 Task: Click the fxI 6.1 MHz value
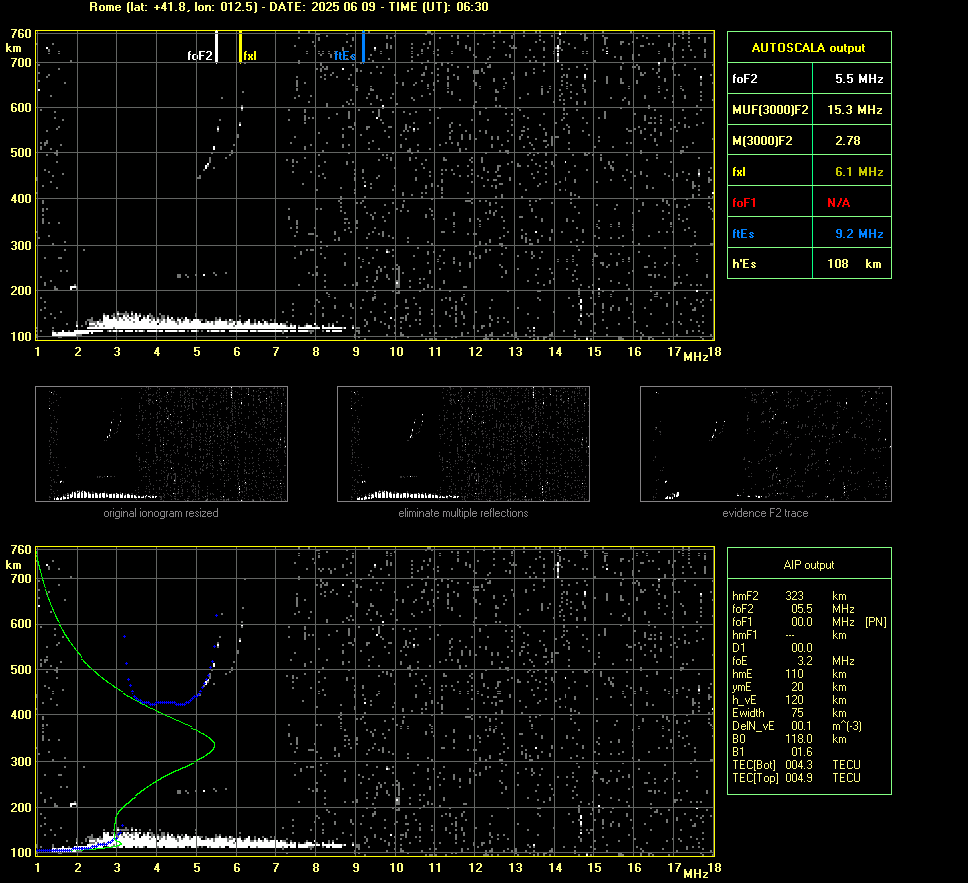point(859,172)
